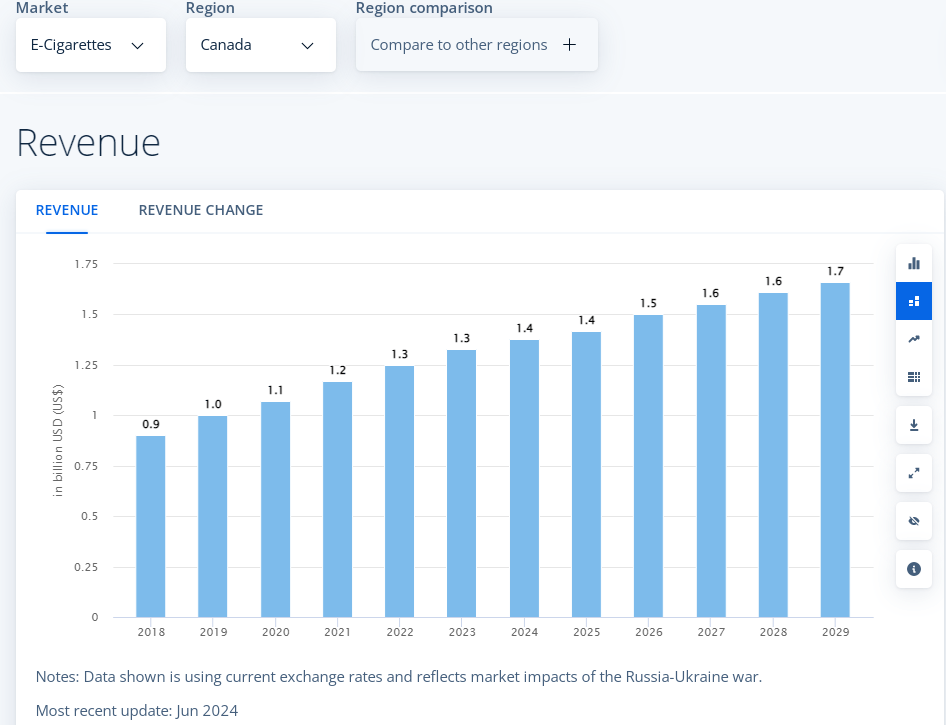This screenshot has width=946, height=725.
Task: Expand chart to fullscreen
Action: [x=913, y=473]
